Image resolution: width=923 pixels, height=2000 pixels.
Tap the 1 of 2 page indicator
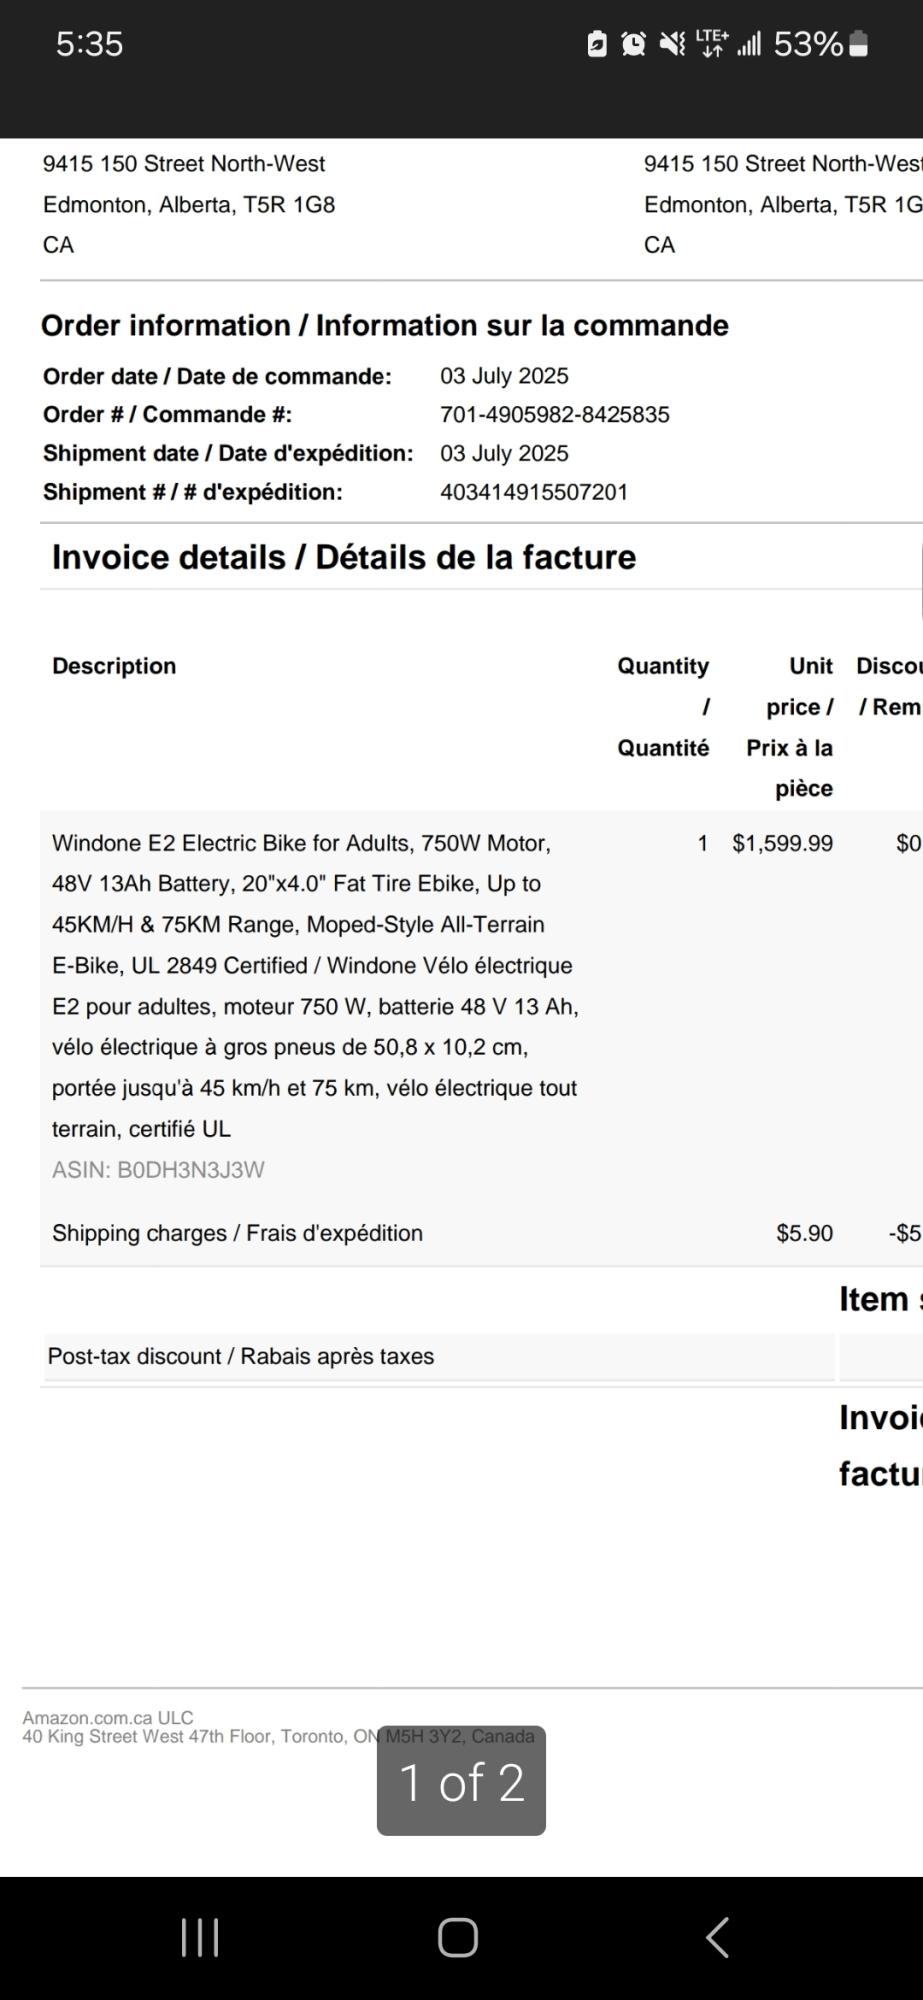(x=461, y=1781)
